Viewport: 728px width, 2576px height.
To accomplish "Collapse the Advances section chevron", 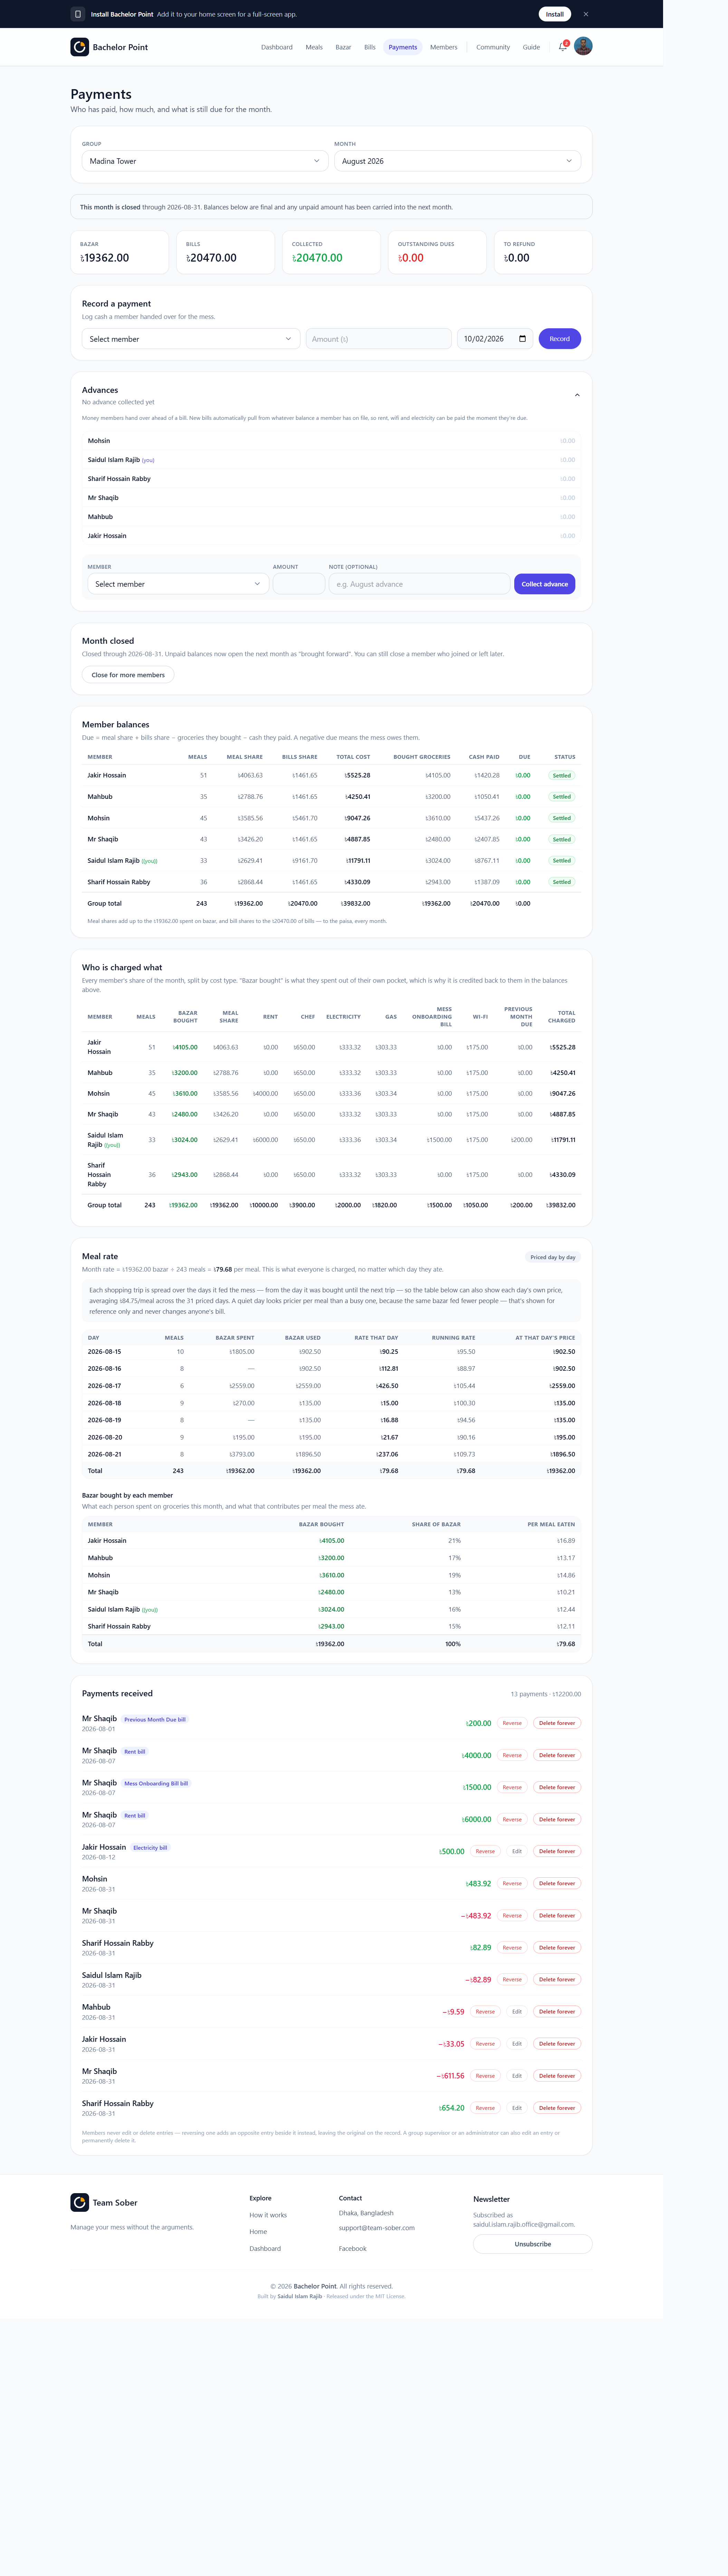I will tap(577, 395).
